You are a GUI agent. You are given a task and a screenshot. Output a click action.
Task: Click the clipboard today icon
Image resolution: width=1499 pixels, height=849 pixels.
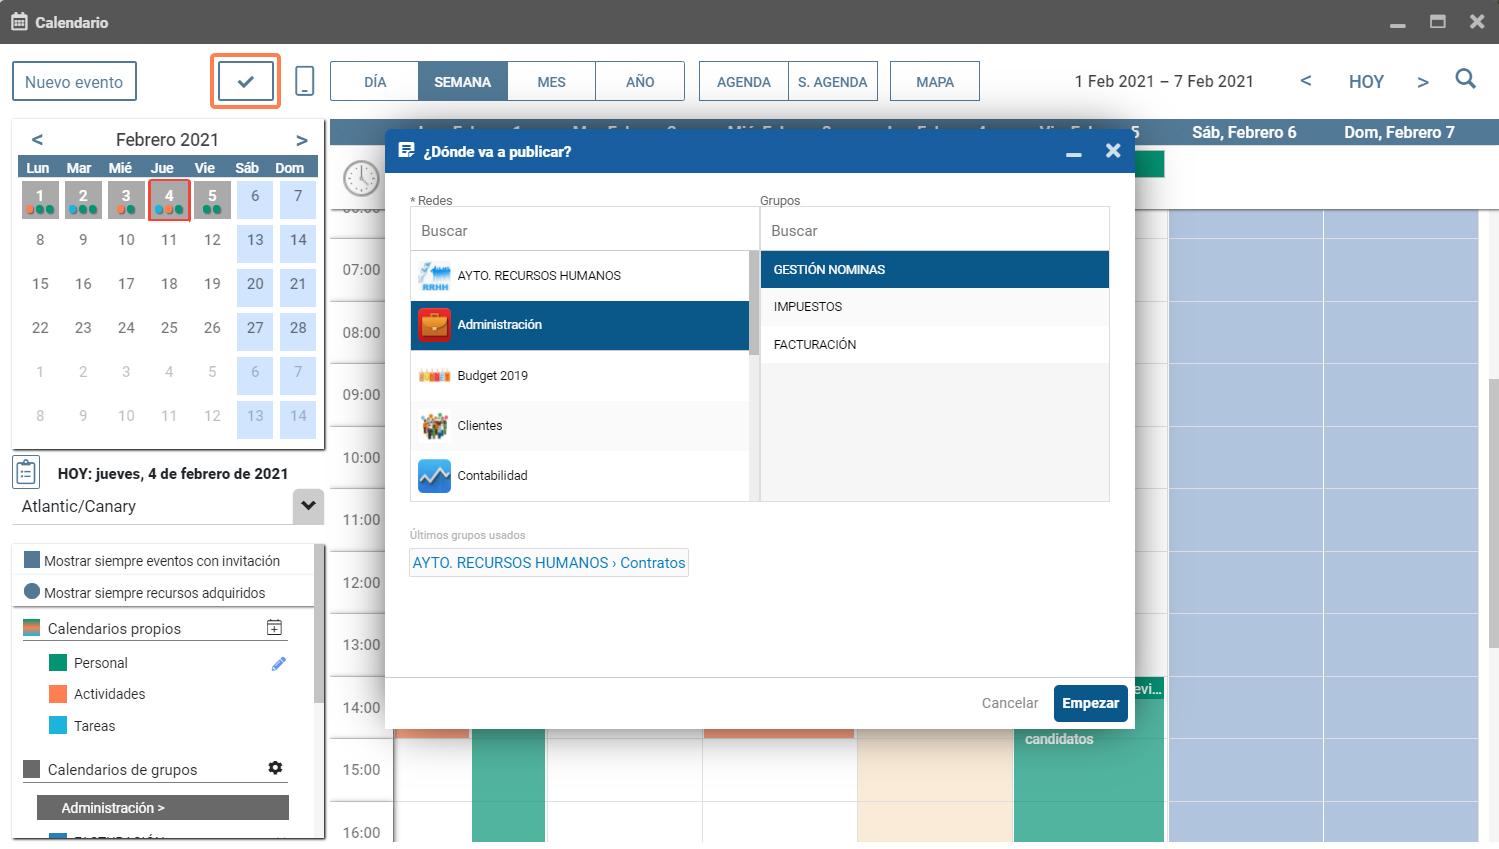tap(27, 471)
